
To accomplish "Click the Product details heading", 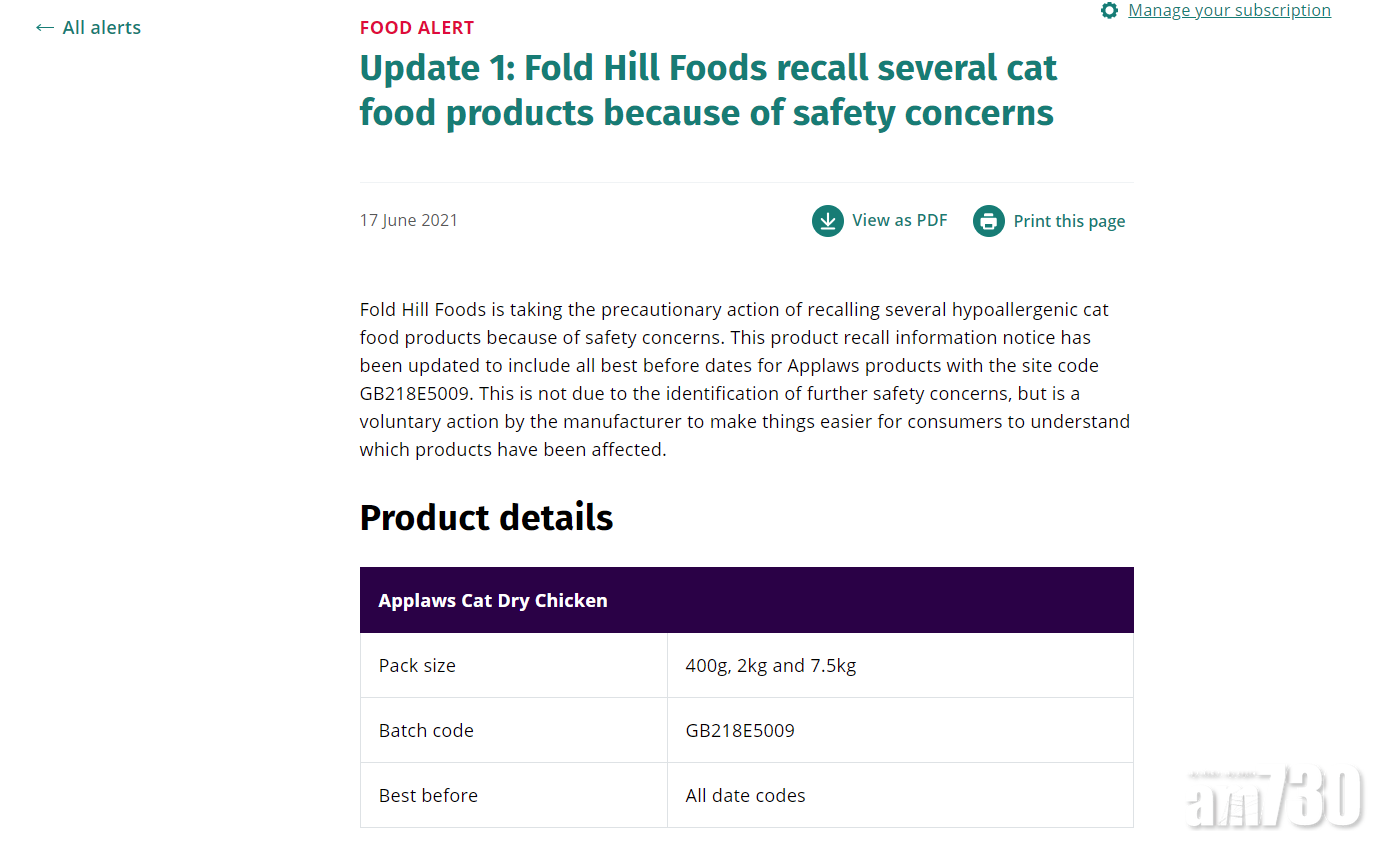I will 486,518.
